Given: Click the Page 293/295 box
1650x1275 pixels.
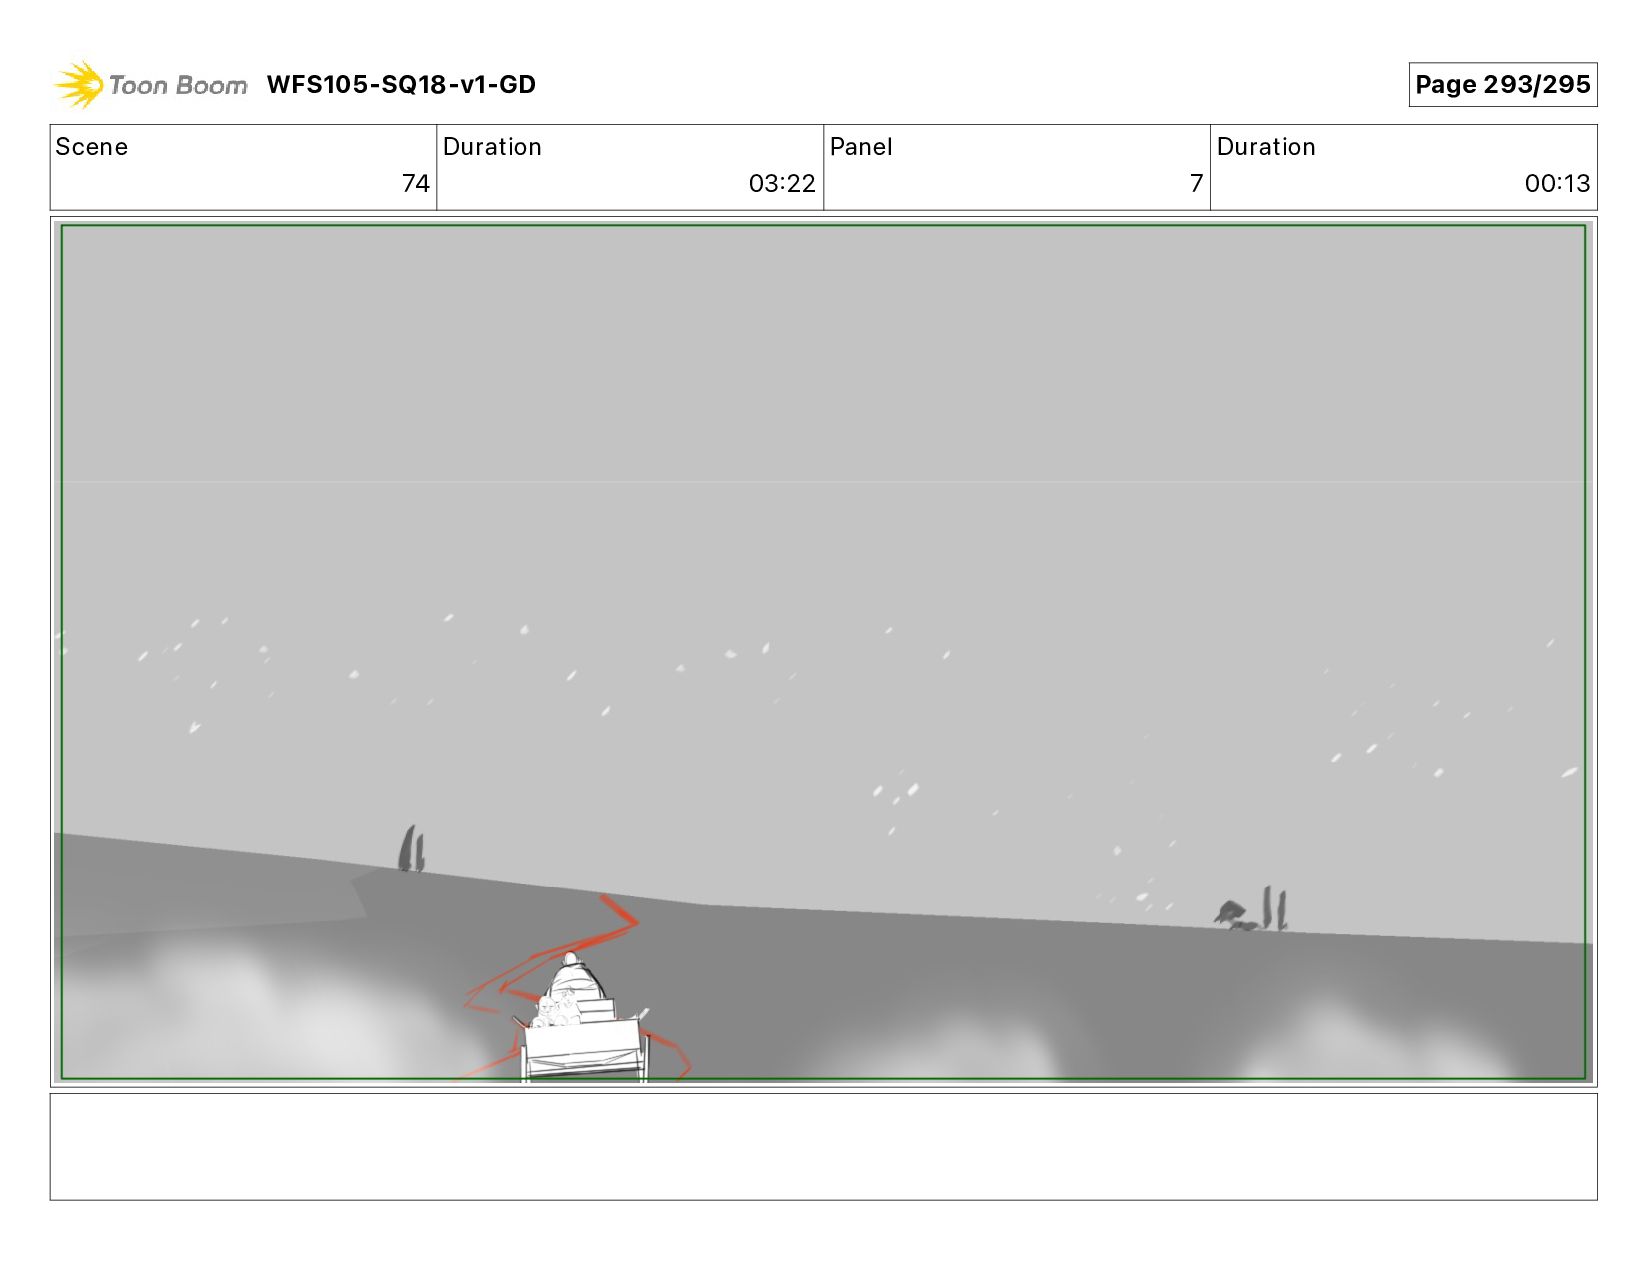Looking at the screenshot, I should [x=1502, y=85].
